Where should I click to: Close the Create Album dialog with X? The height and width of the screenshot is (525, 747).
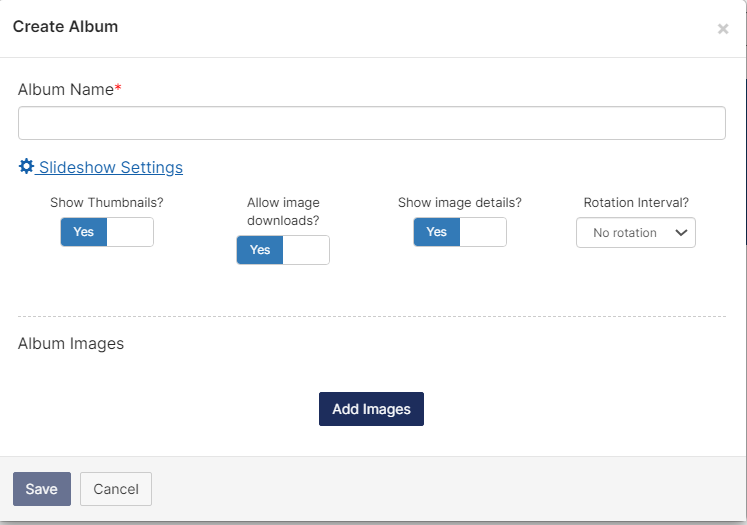723,29
